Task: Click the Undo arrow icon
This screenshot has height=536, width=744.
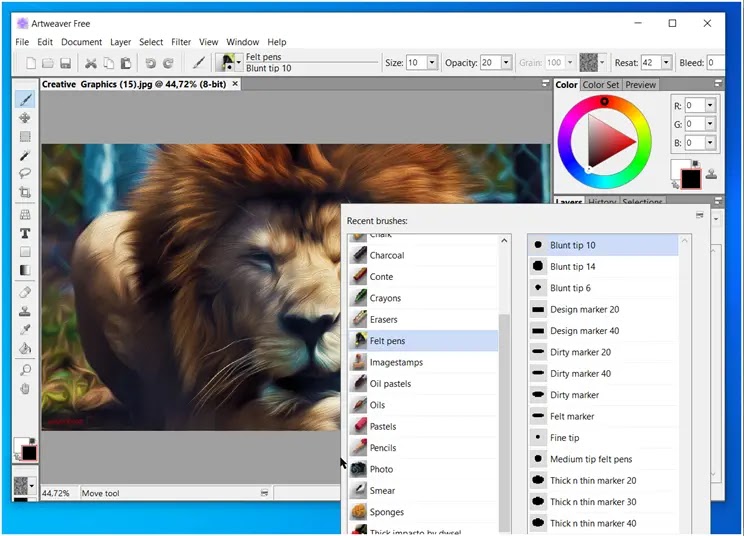Action: click(x=150, y=63)
